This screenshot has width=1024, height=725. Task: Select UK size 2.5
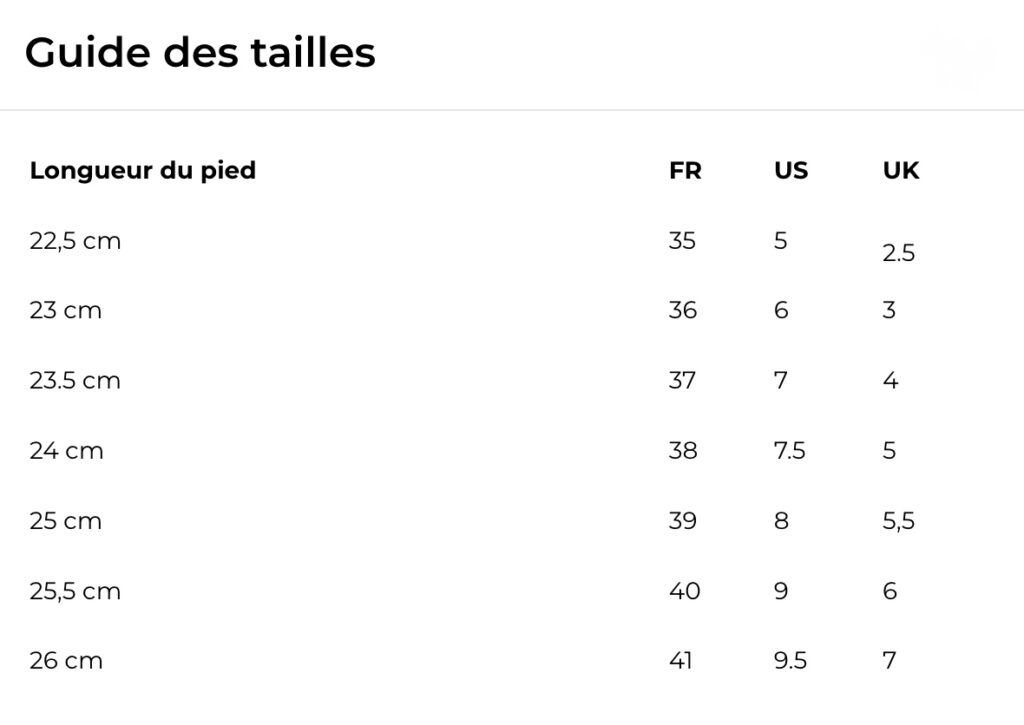click(899, 254)
